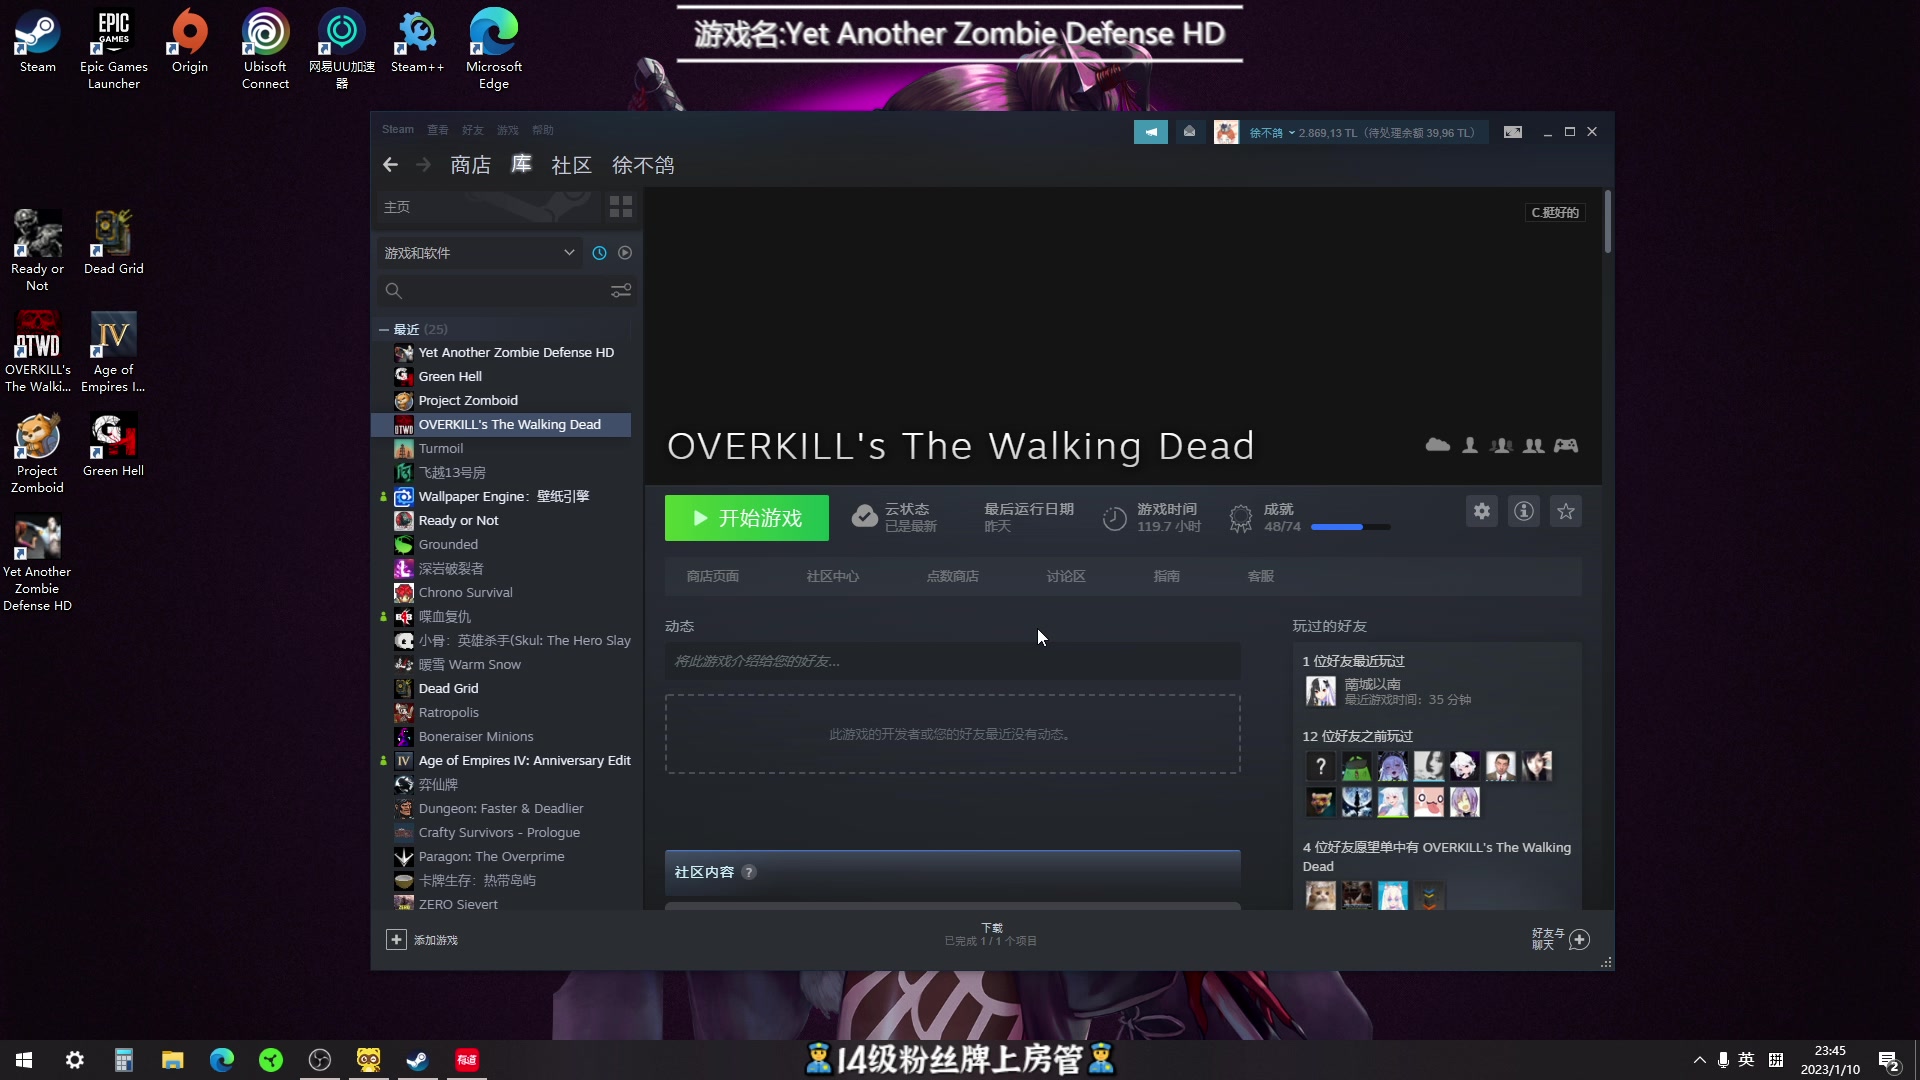Expand 游戏和软件 filter dropdown

point(478,253)
